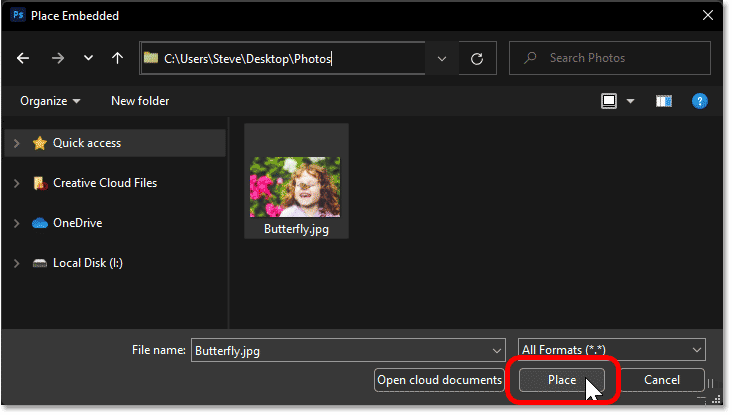The height and width of the screenshot is (415, 732).
Task: Click the Forward navigation arrow
Action: point(55,58)
